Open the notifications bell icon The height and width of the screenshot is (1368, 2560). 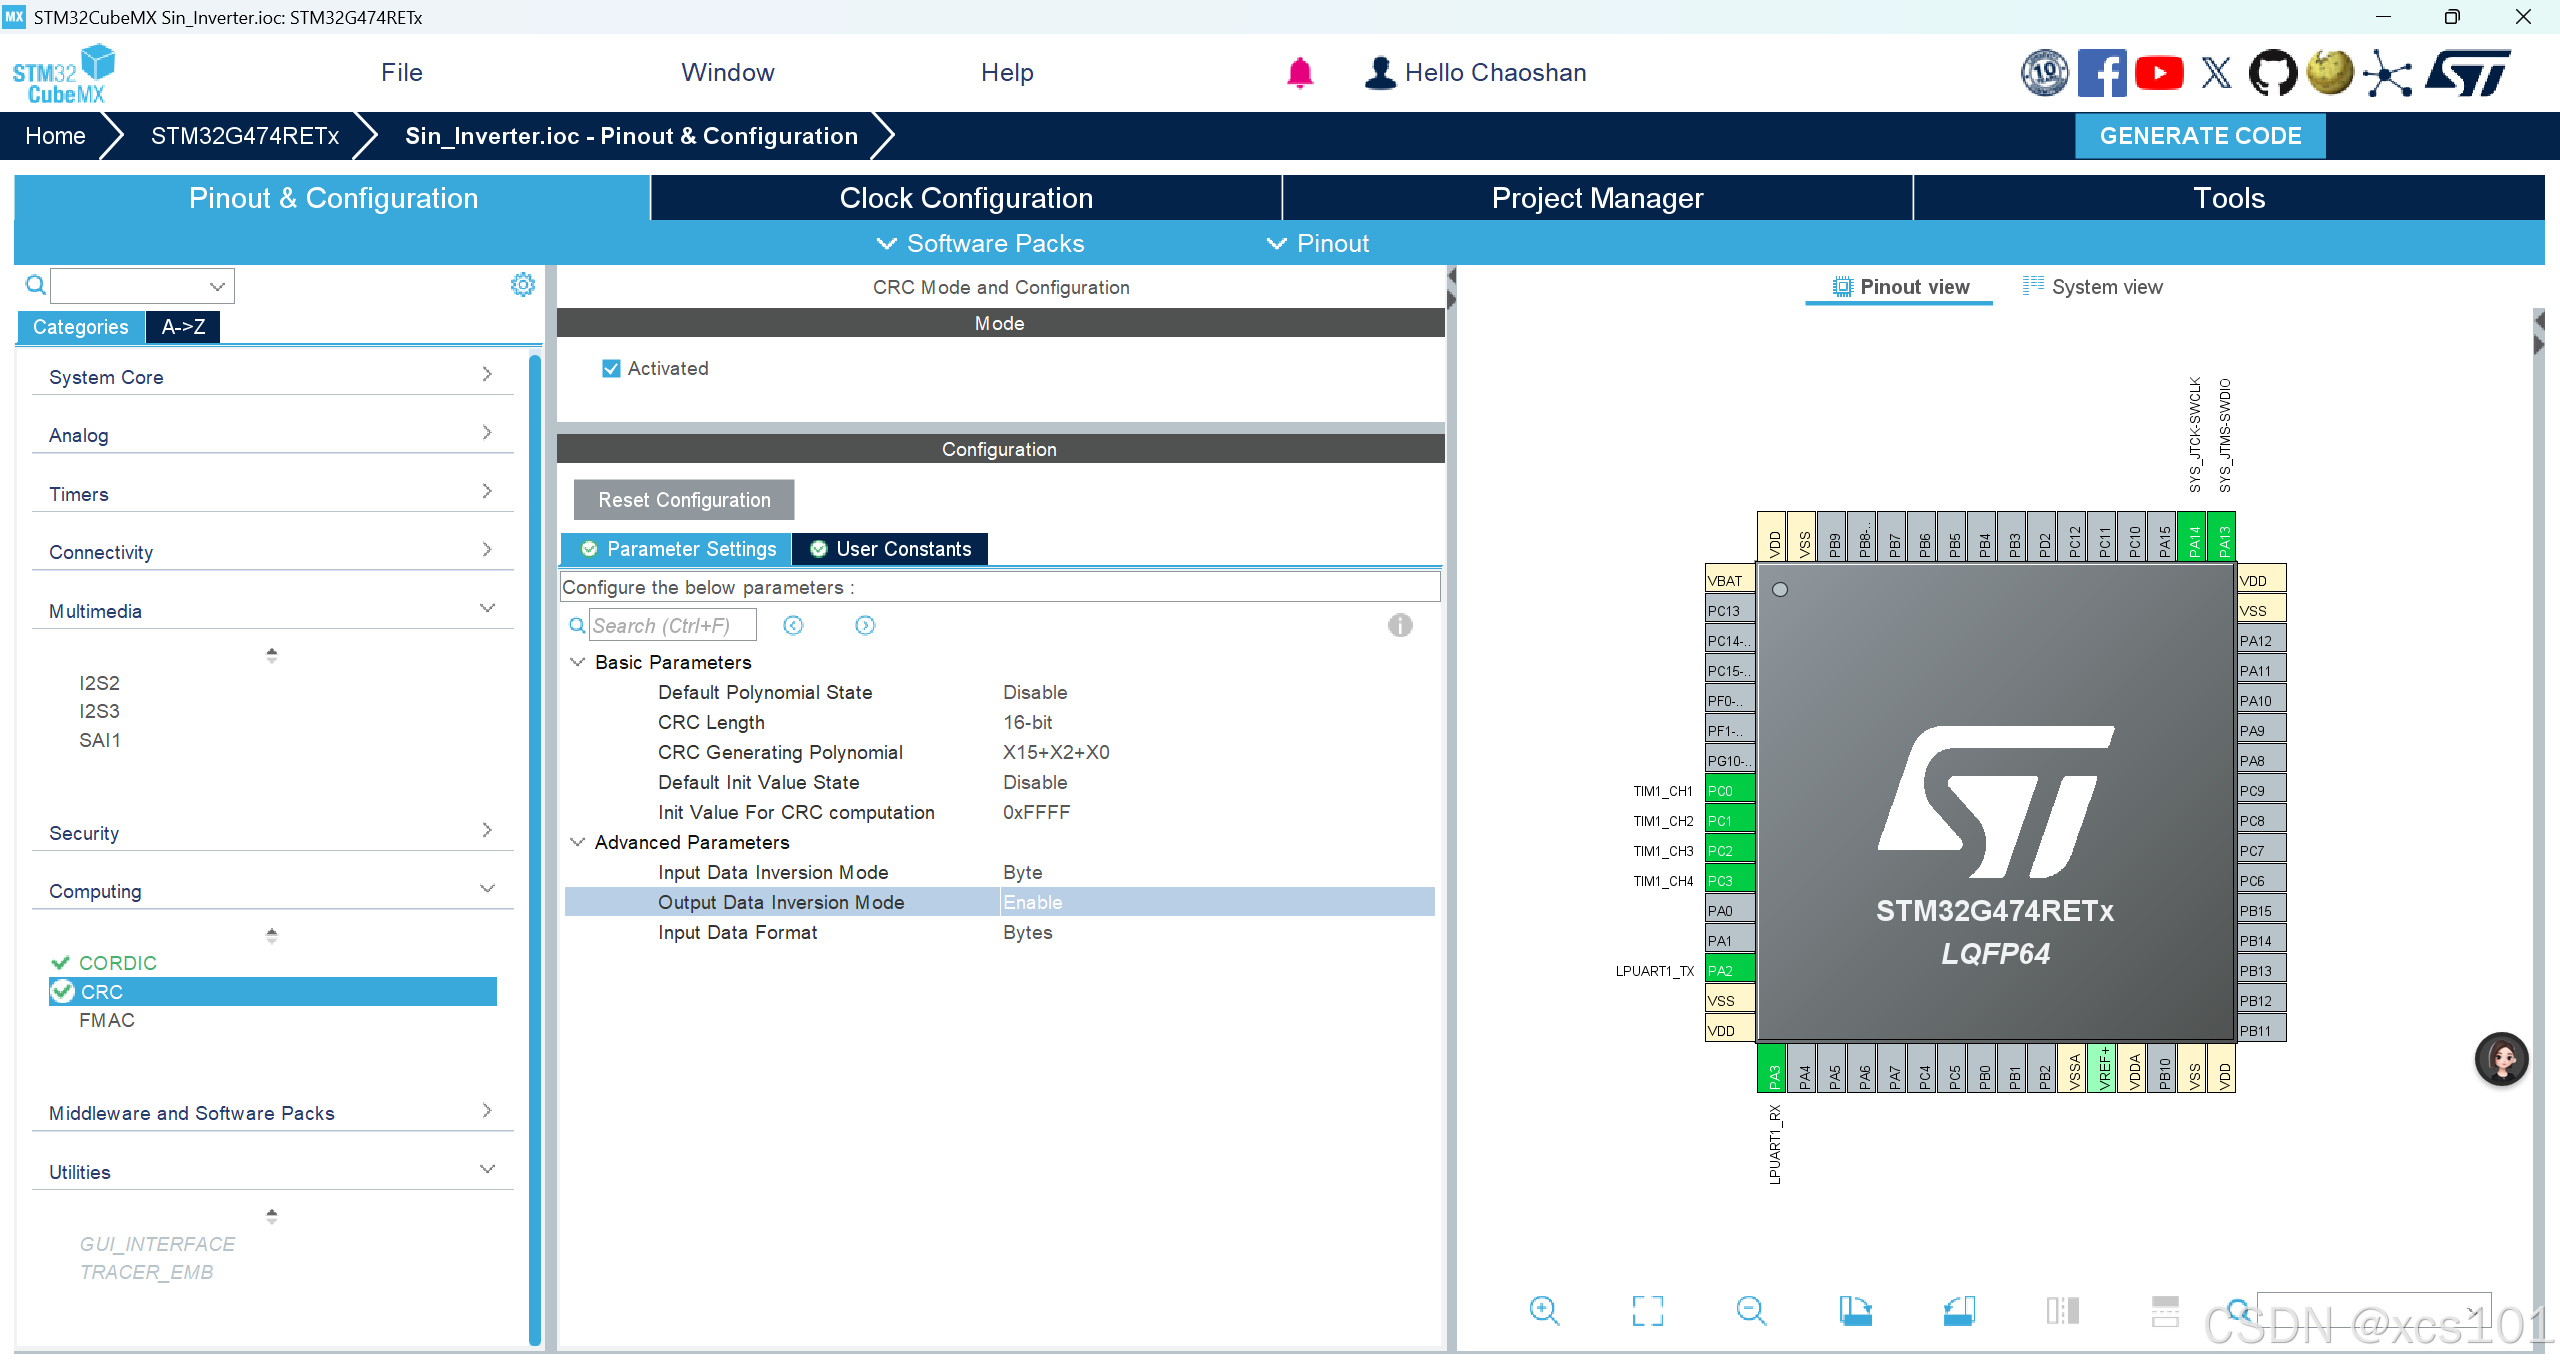(1299, 73)
